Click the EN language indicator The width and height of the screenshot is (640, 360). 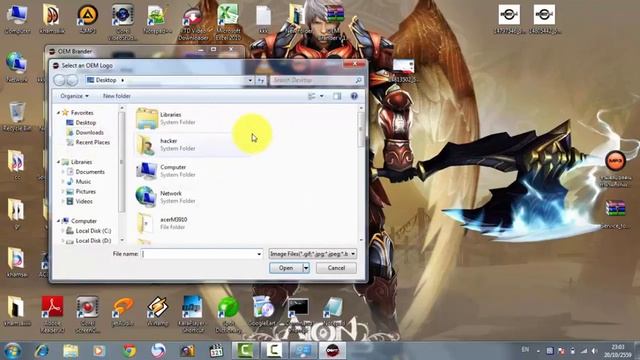point(525,350)
